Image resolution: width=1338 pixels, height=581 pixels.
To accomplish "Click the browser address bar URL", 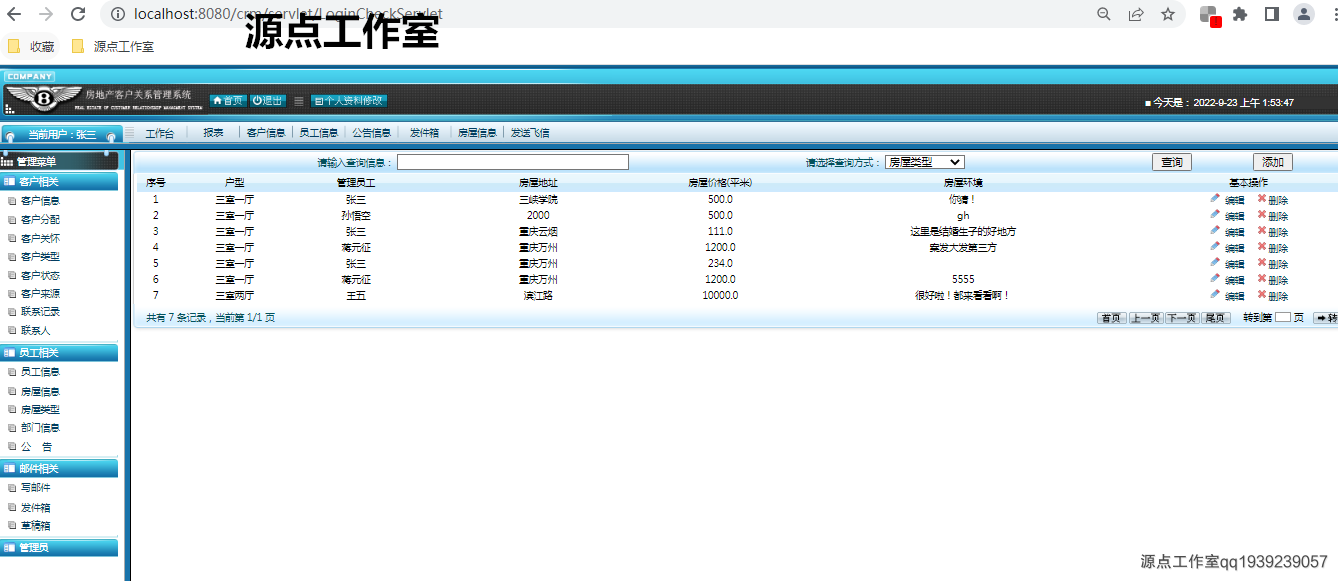I will (288, 14).
